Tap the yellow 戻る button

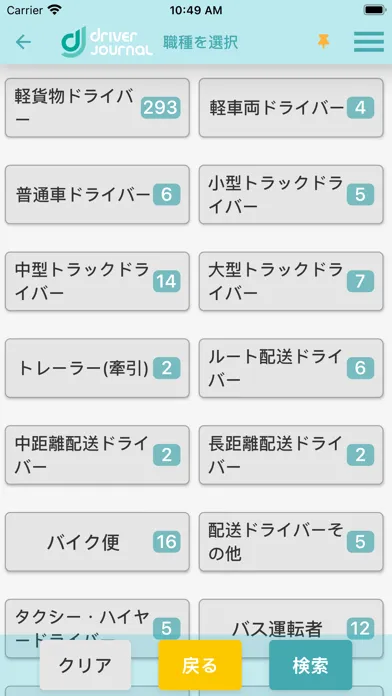(x=200, y=665)
